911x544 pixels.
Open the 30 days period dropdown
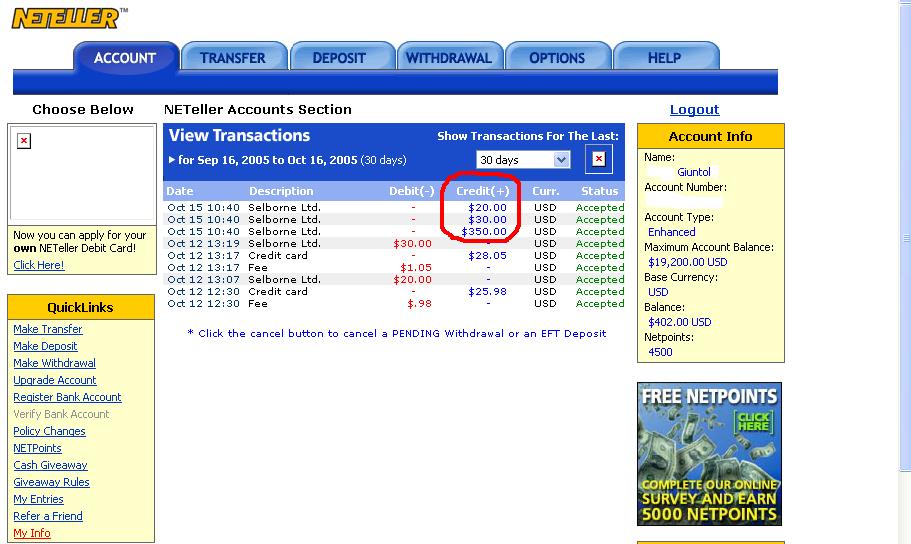[523, 160]
